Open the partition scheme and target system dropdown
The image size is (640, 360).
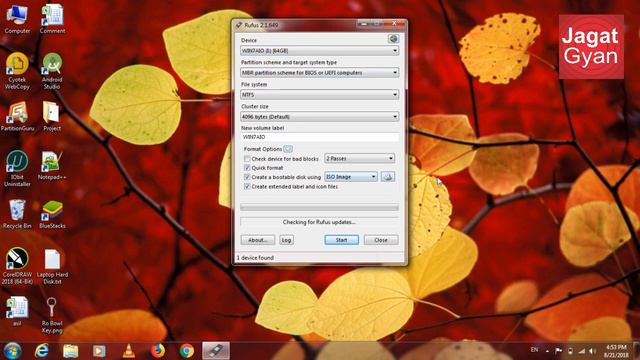pyautogui.click(x=320, y=73)
